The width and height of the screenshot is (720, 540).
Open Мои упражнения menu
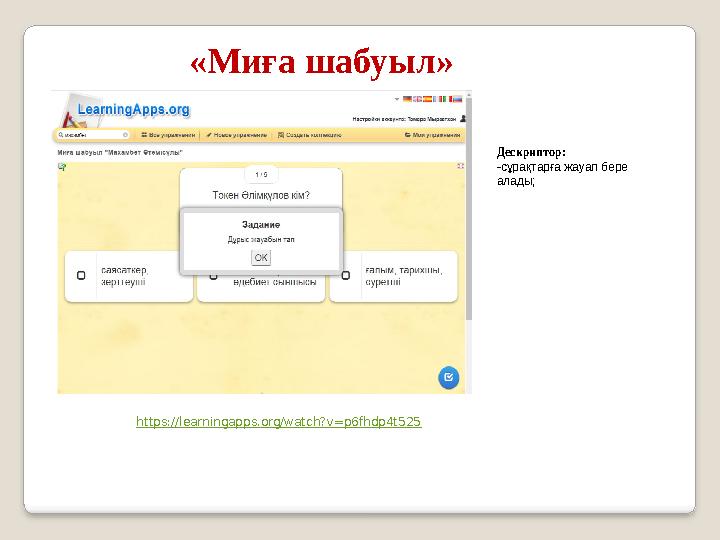point(433,135)
